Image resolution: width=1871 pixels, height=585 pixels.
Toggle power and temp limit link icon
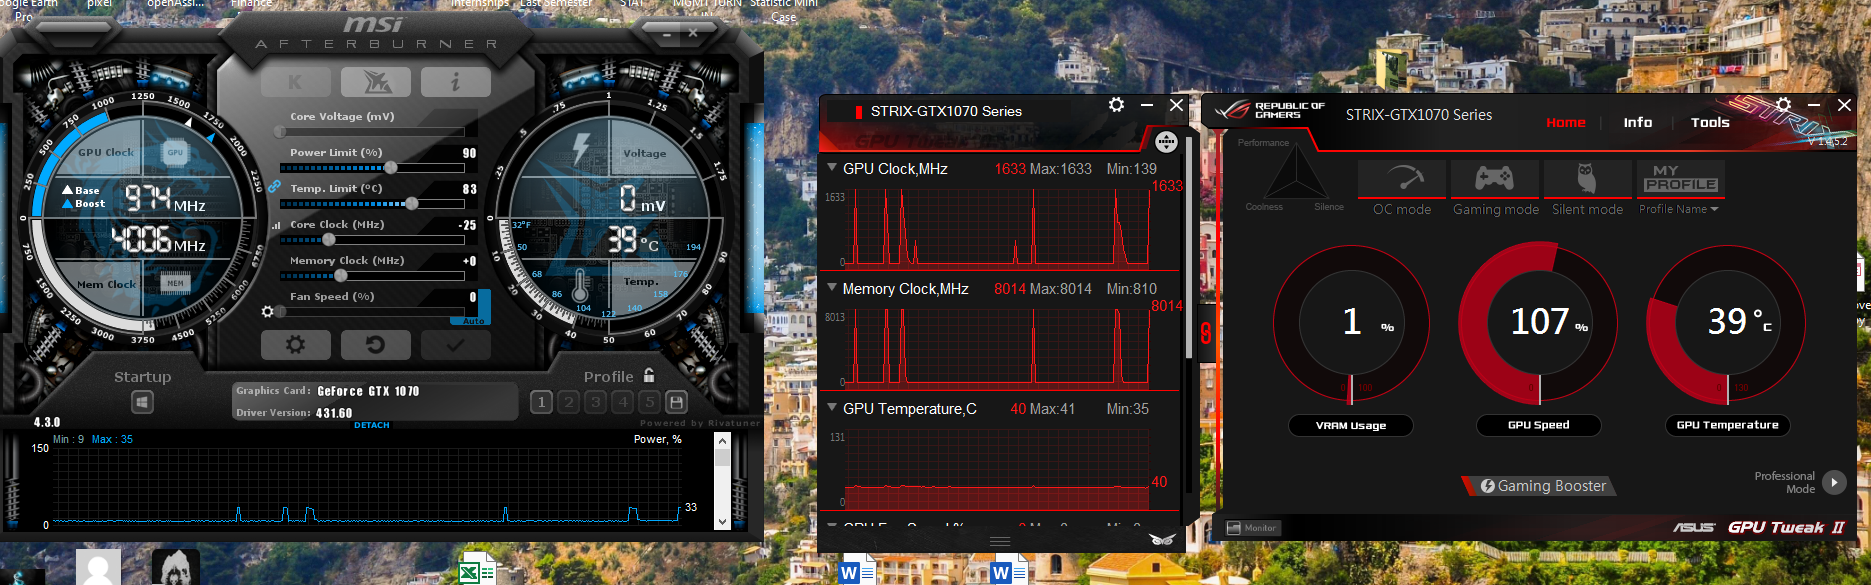(x=274, y=186)
